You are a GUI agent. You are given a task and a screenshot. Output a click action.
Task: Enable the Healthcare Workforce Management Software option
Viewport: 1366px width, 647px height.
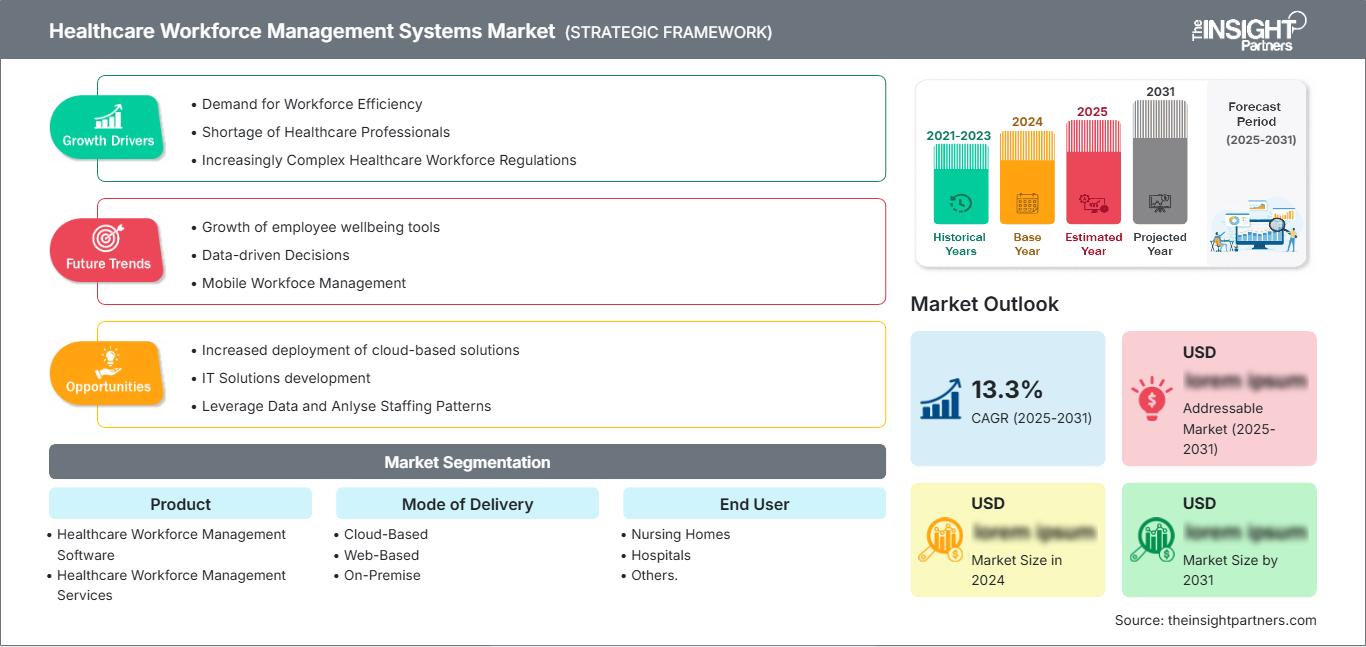coord(170,544)
